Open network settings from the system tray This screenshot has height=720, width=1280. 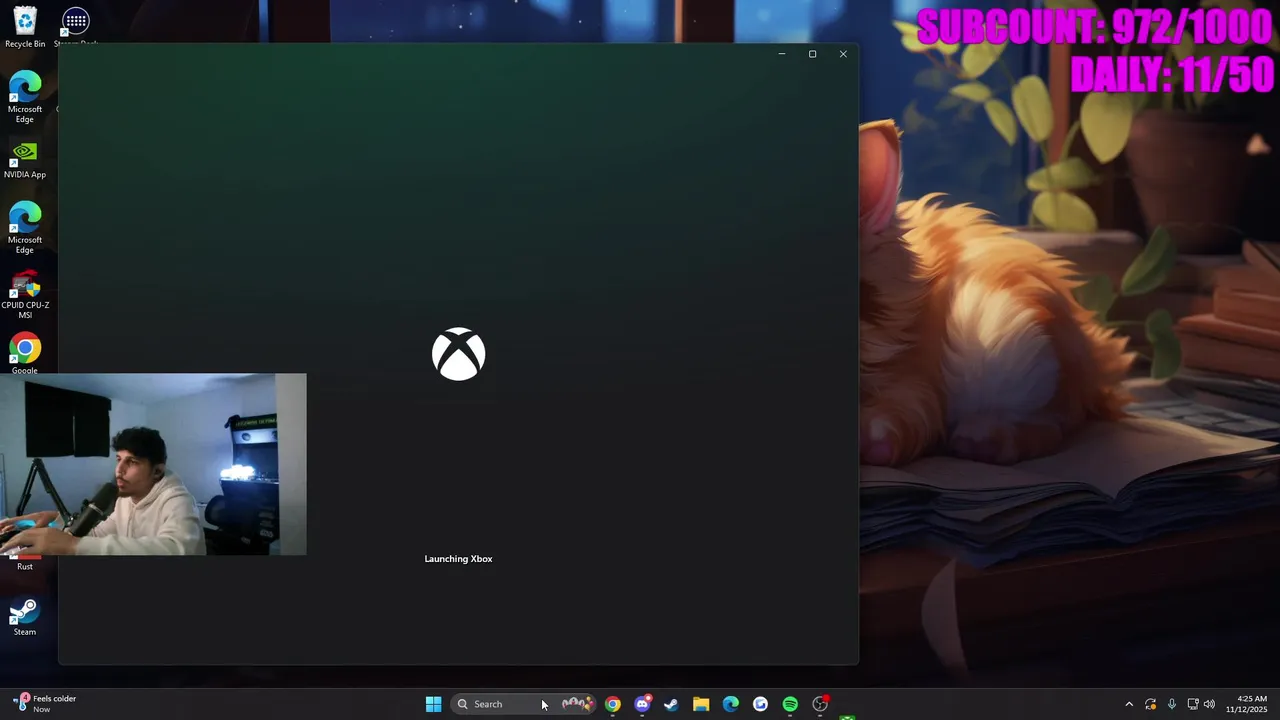1192,704
